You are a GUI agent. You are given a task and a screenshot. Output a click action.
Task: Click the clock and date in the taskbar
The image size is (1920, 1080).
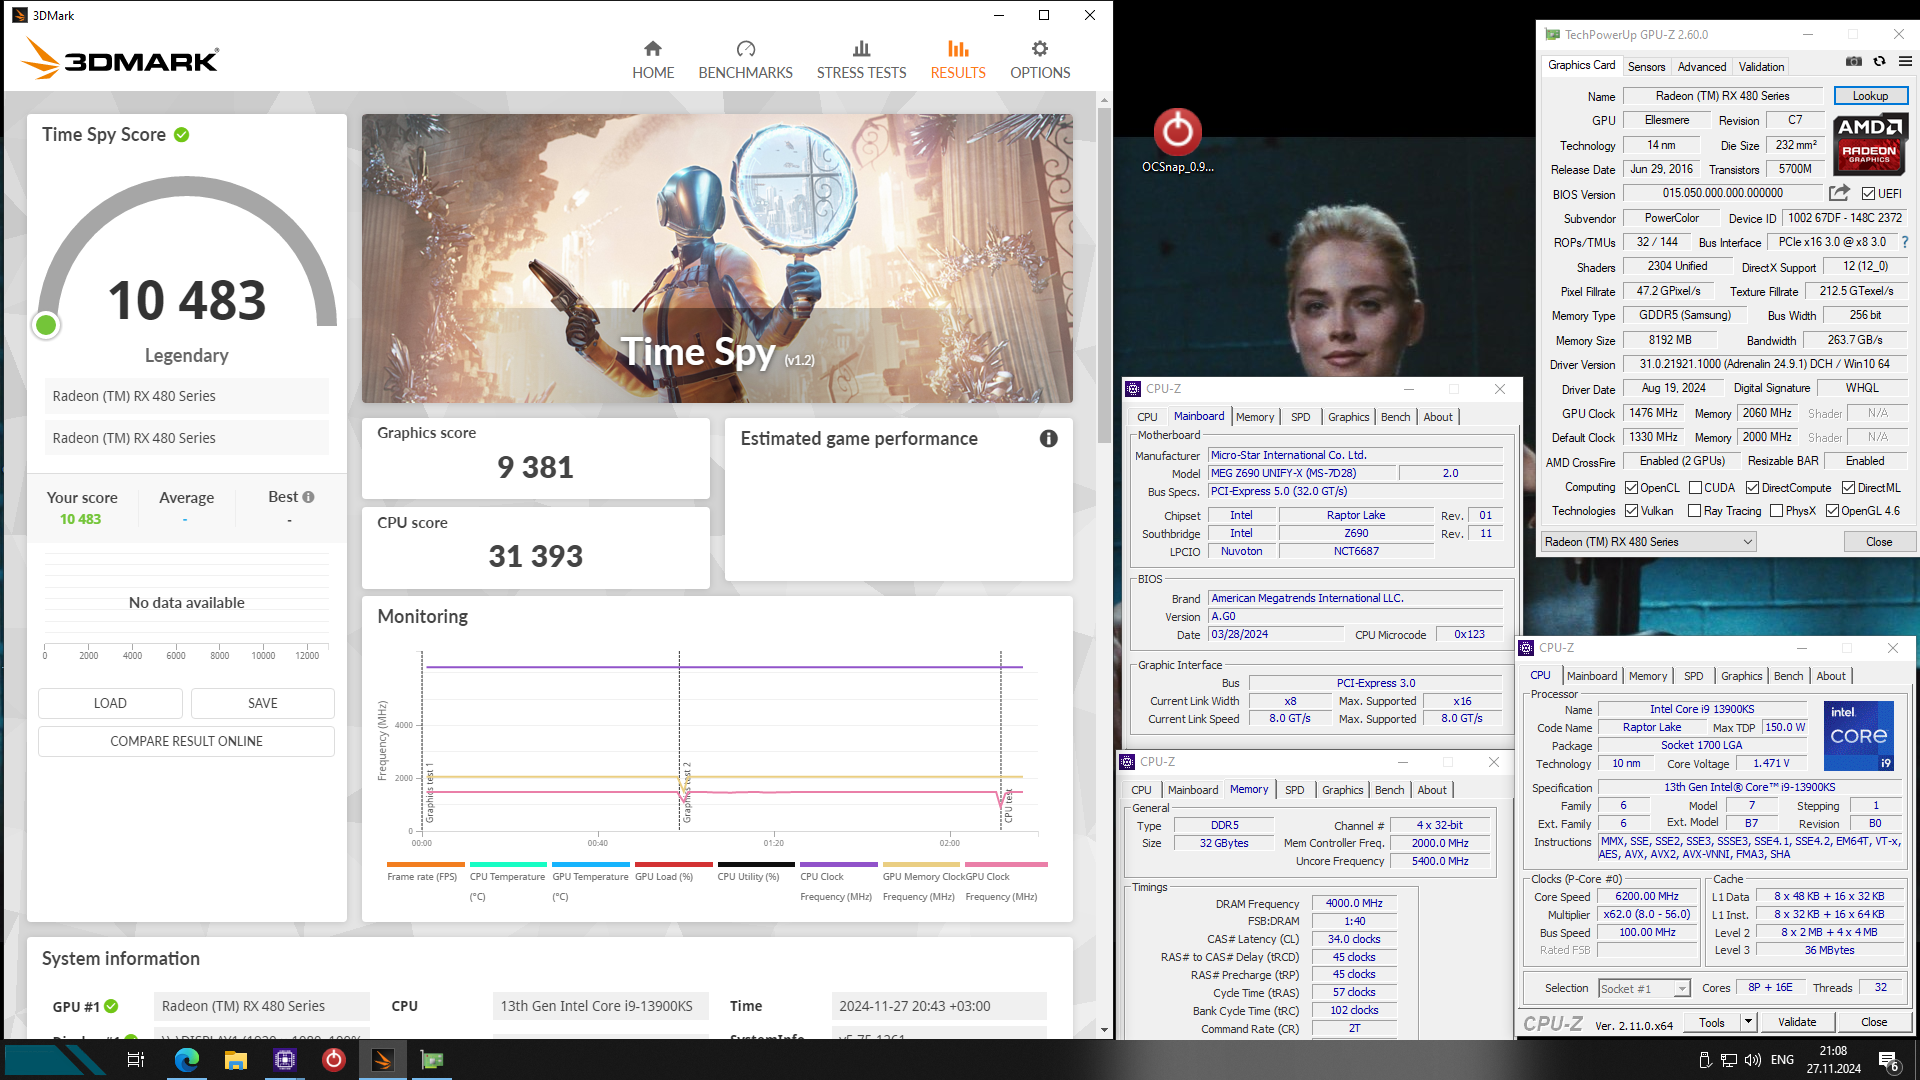tap(1833, 1060)
